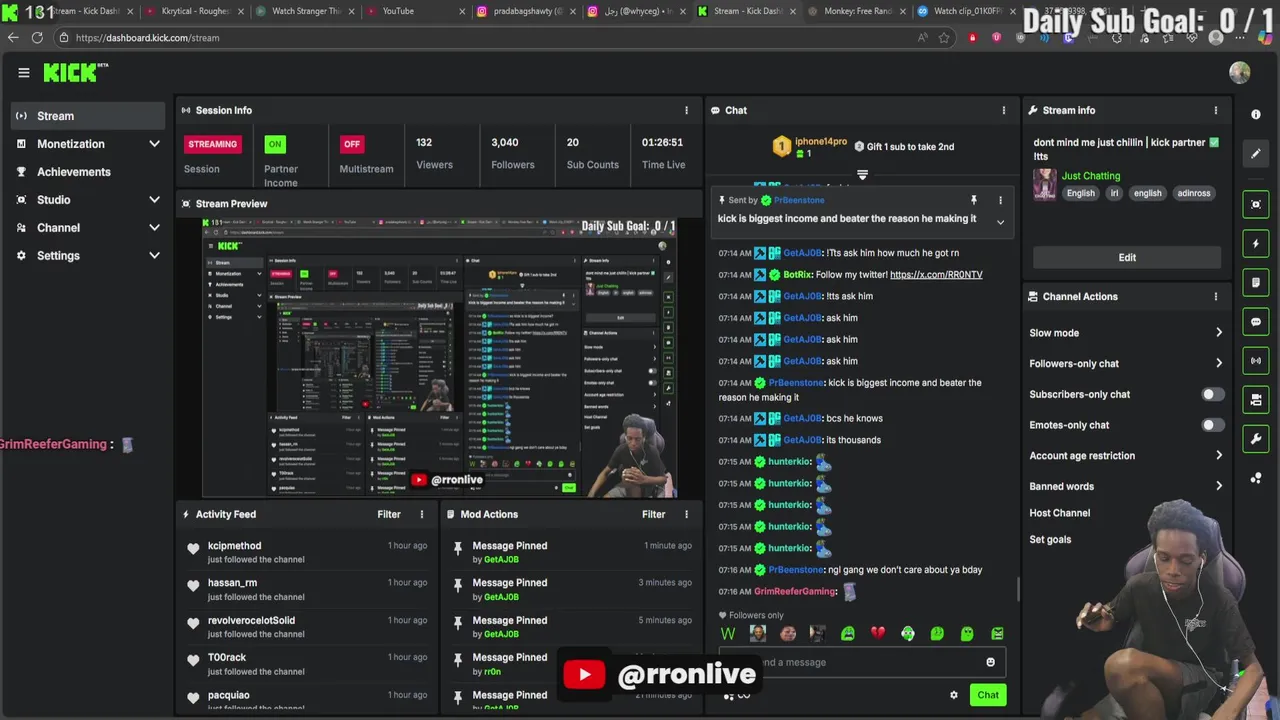Toggle Subscribers-only chat switch
Screen dimensions: 1280x720
(1211, 394)
